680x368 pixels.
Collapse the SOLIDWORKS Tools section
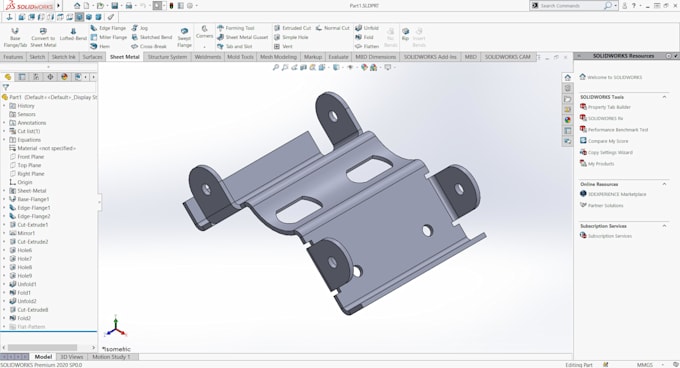click(664, 97)
